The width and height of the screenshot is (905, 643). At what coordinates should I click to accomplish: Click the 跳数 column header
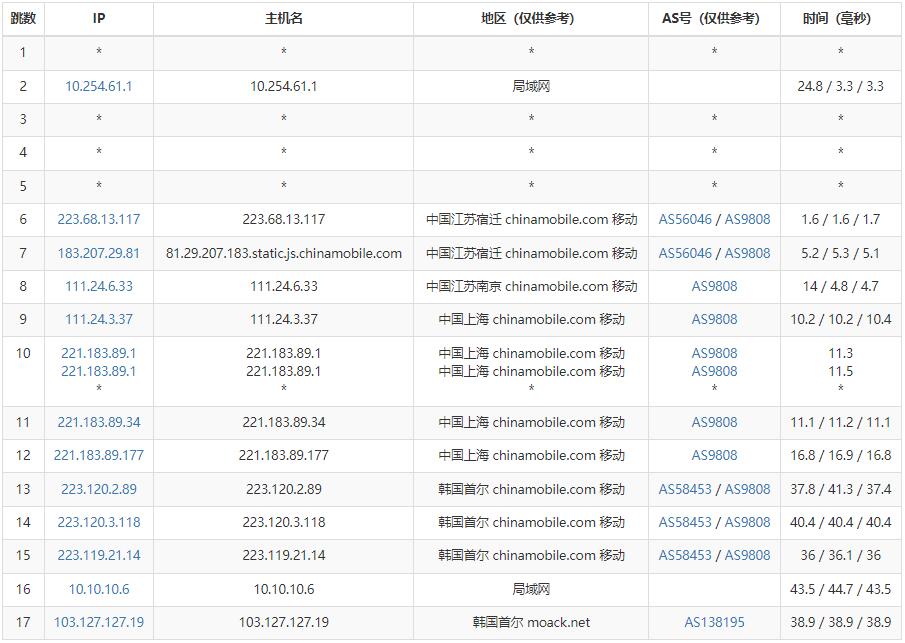tap(23, 18)
